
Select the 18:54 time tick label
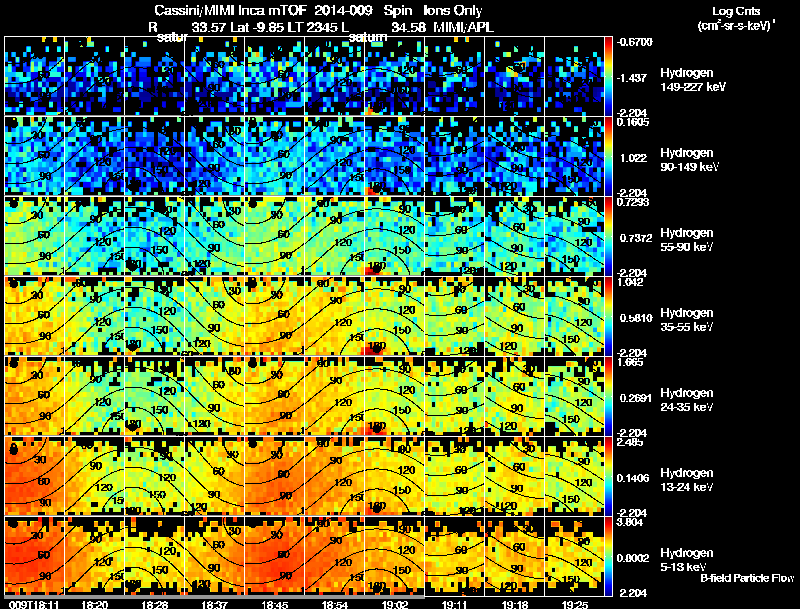334,604
